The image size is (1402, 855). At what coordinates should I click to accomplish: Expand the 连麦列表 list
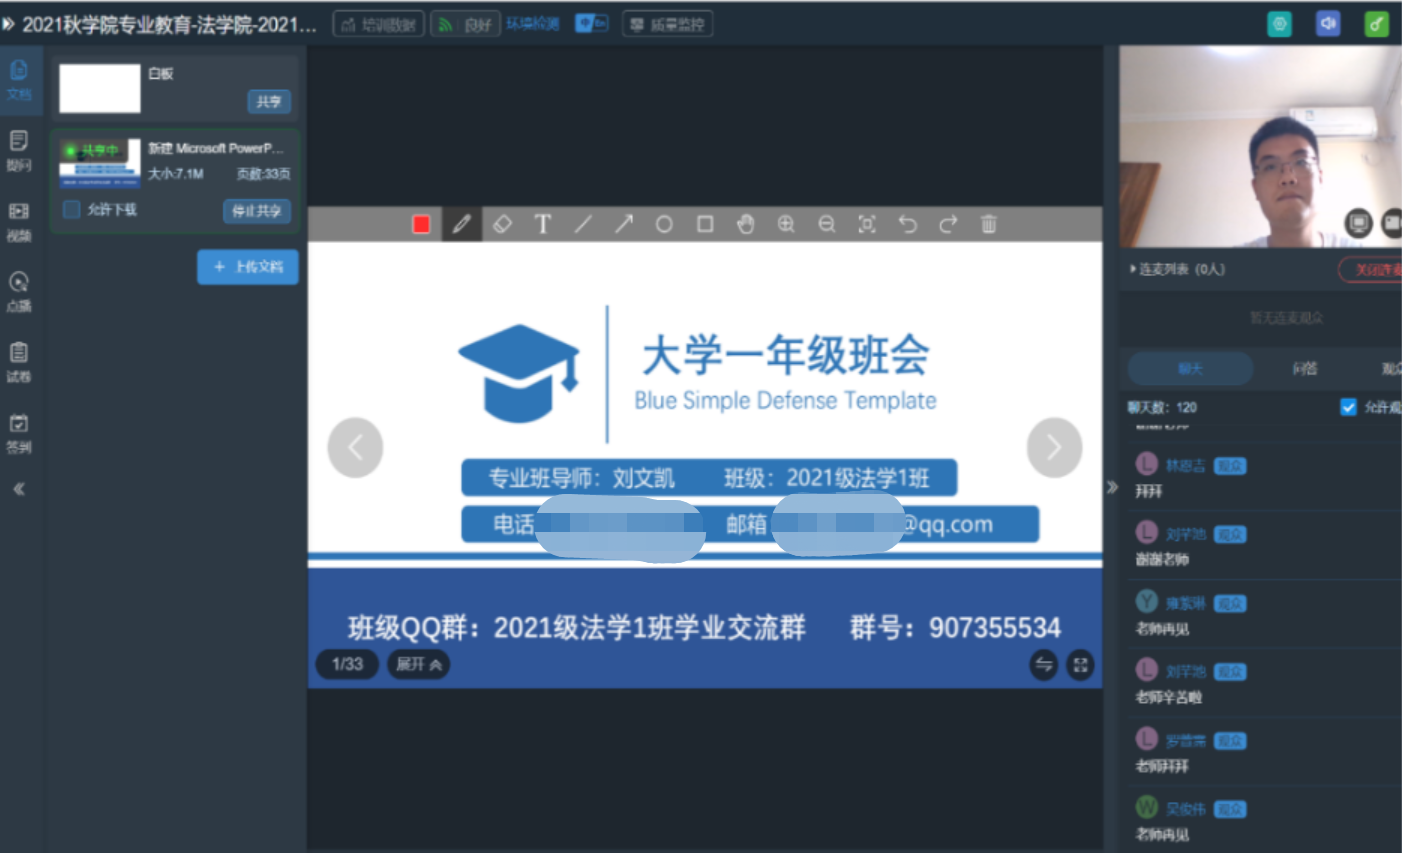pyautogui.click(x=1133, y=269)
